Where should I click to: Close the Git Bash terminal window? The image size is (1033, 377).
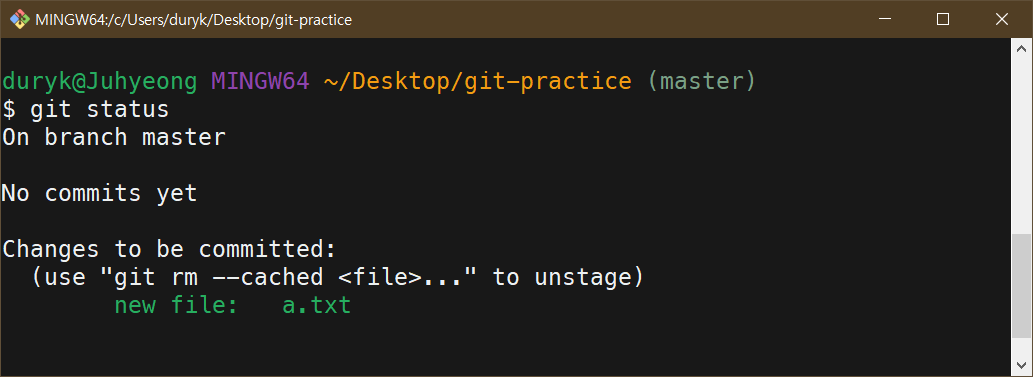1002,19
